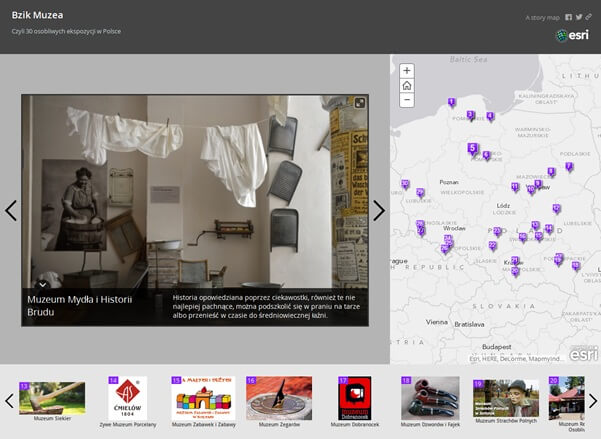Select map marker number 11

click(515, 187)
